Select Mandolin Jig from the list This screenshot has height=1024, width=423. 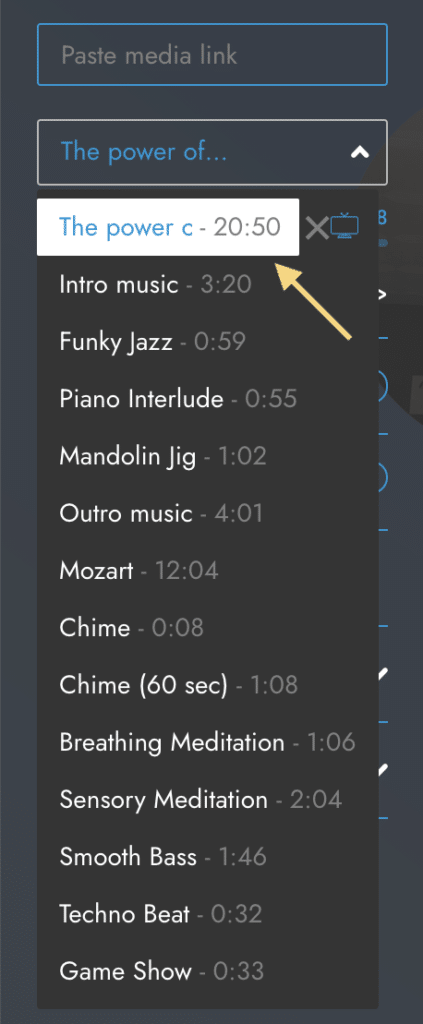click(x=208, y=456)
